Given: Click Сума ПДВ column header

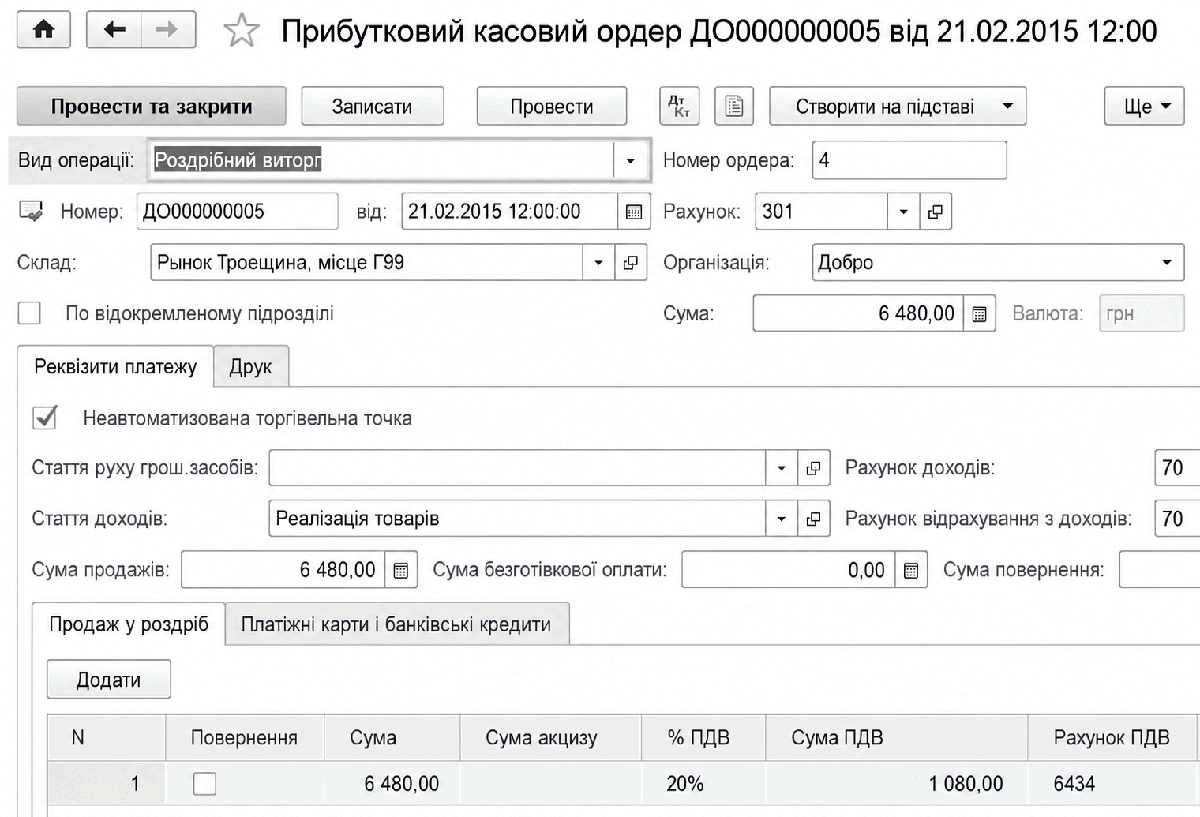Looking at the screenshot, I should (x=897, y=738).
